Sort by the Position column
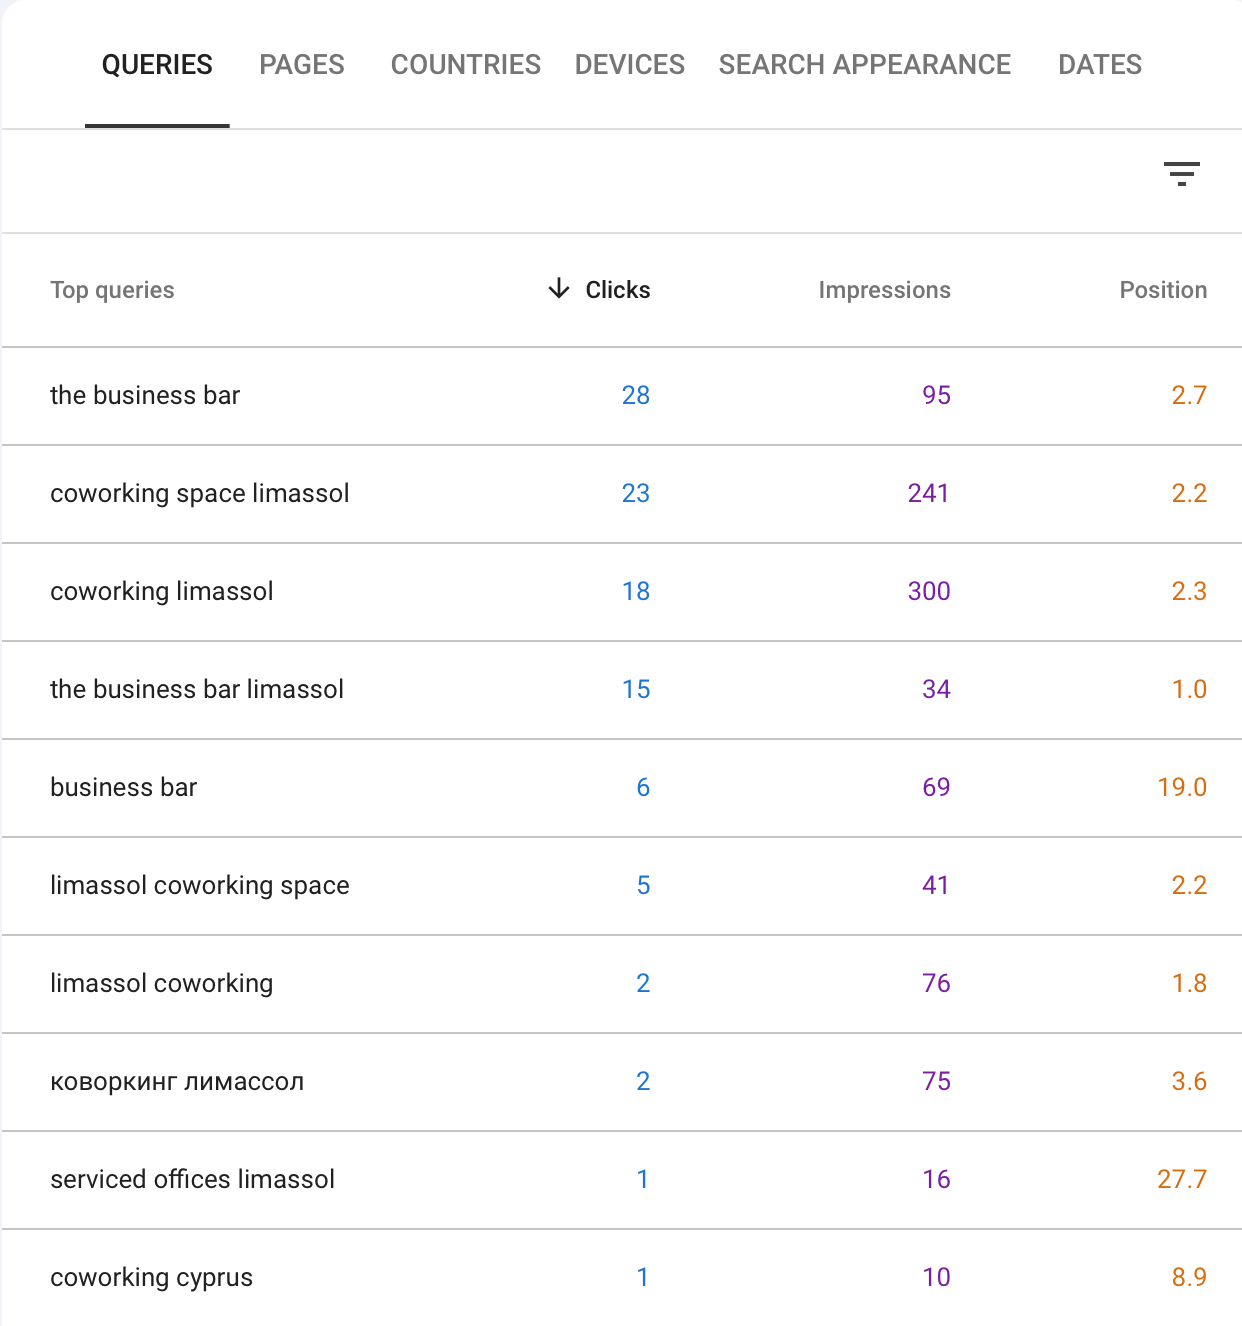The image size is (1242, 1326). coord(1163,290)
